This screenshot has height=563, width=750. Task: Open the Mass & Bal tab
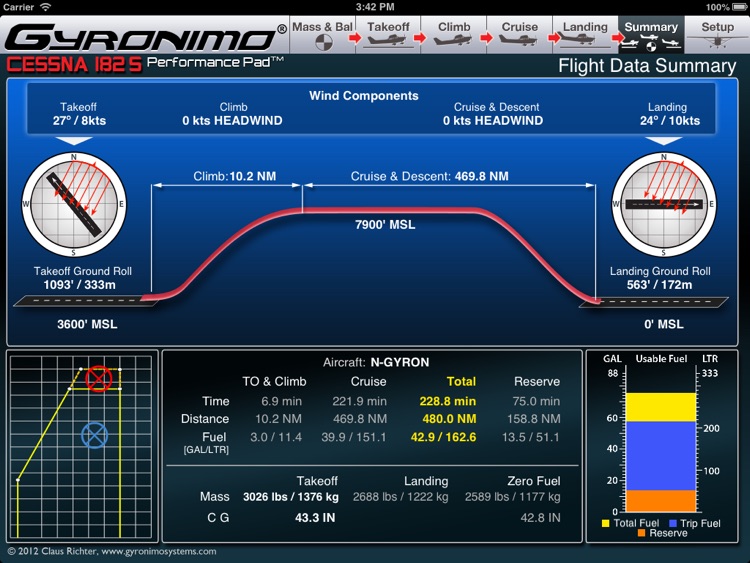322,34
